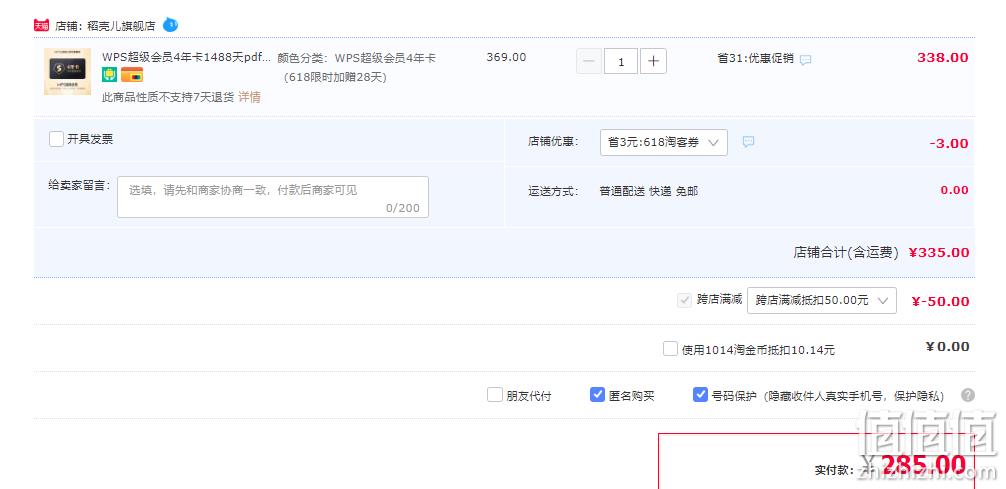Uncheck the 匿名购买 checkbox
The image size is (1006, 489).
pos(597,395)
